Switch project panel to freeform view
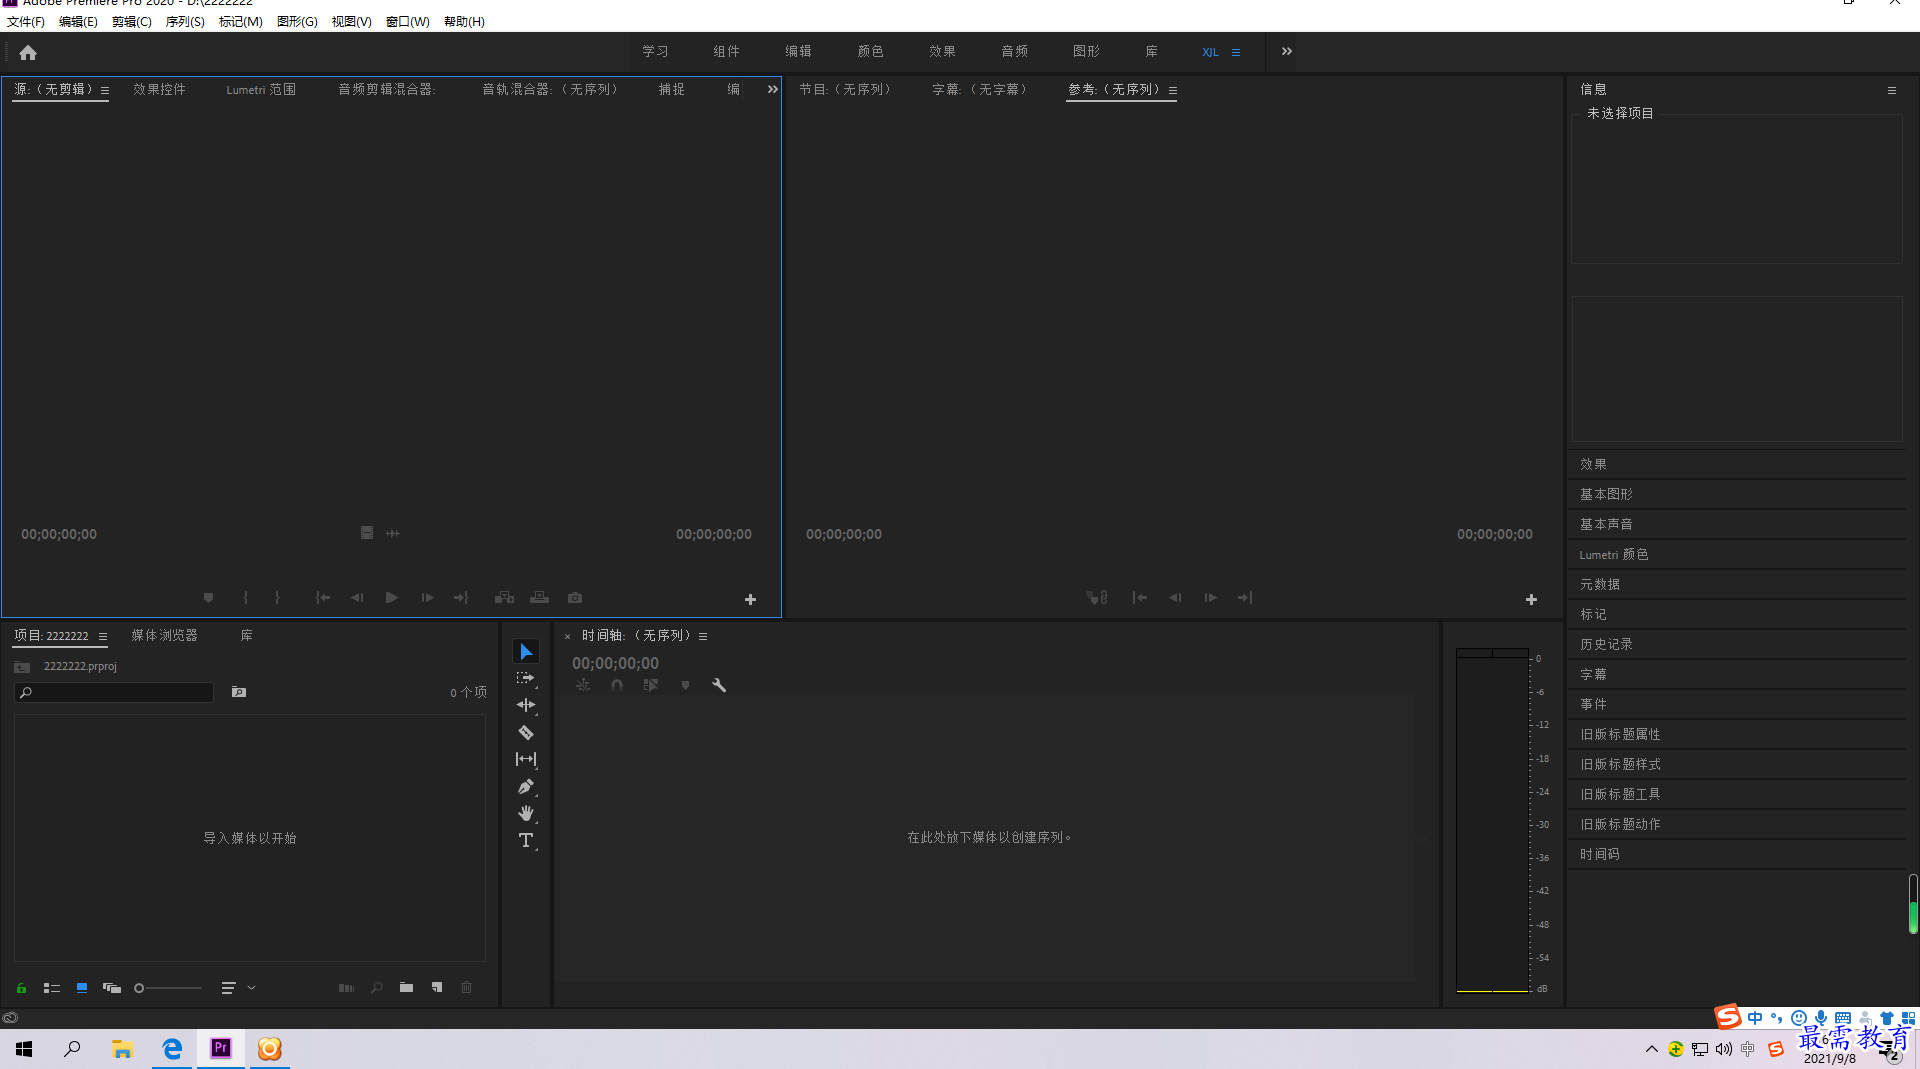 pos(112,988)
